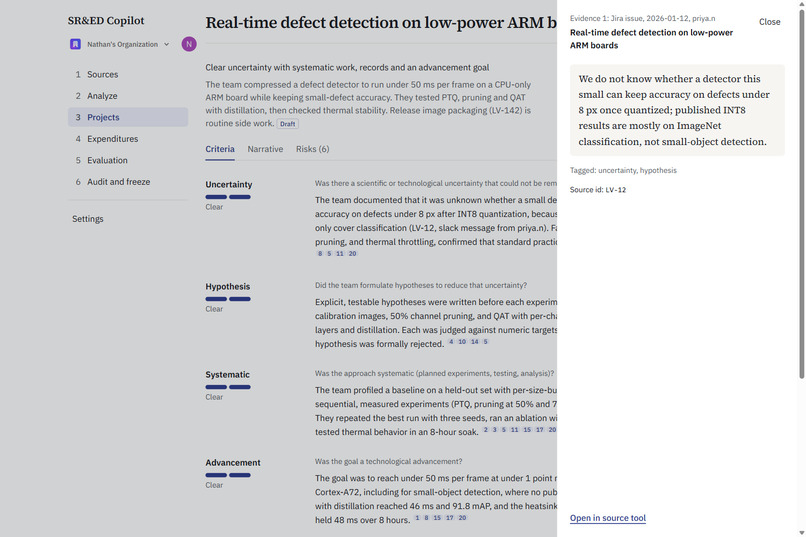This screenshot has height=537, width=806.
Task: Switch to Narrative tab
Action: (265, 149)
